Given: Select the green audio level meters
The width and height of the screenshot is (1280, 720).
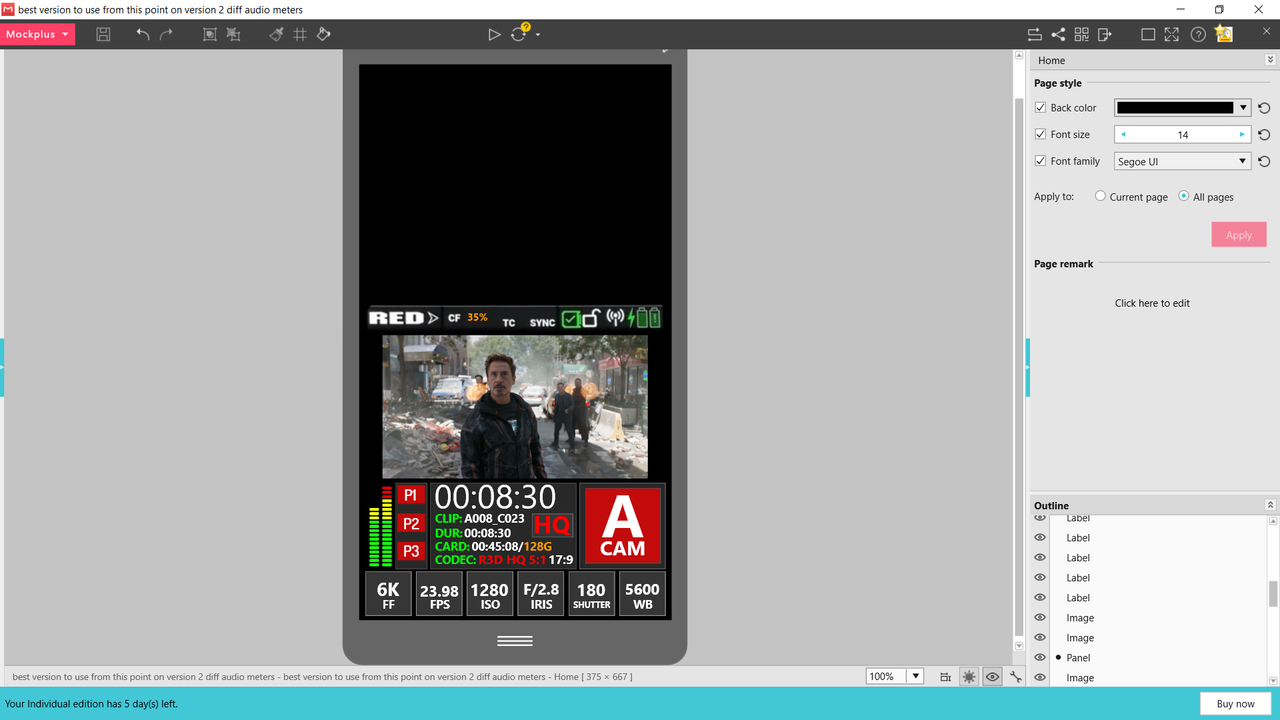Looking at the screenshot, I should pos(381,526).
